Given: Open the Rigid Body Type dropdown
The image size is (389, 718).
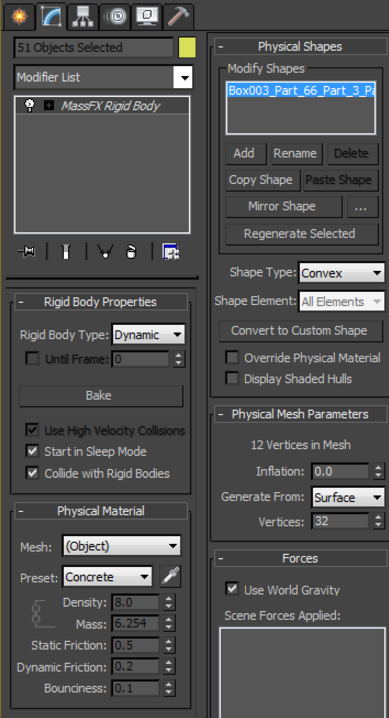Looking at the screenshot, I should (x=148, y=335).
